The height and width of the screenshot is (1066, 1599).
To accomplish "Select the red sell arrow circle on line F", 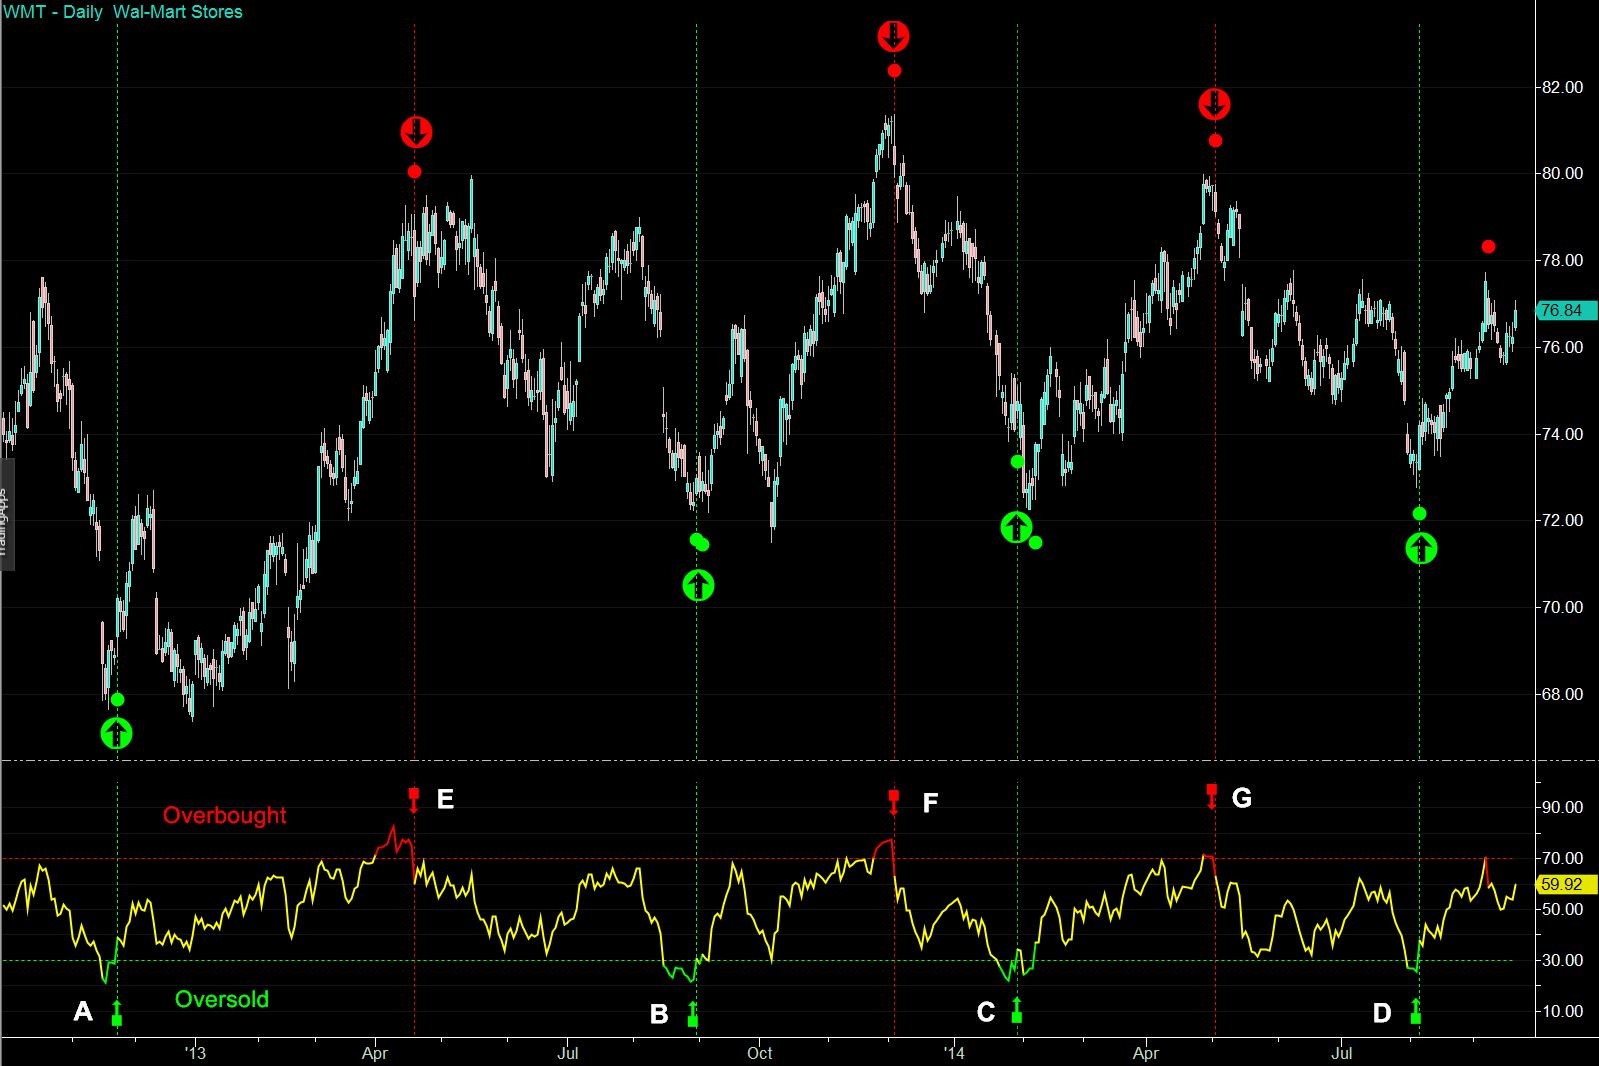I will (x=893, y=36).
